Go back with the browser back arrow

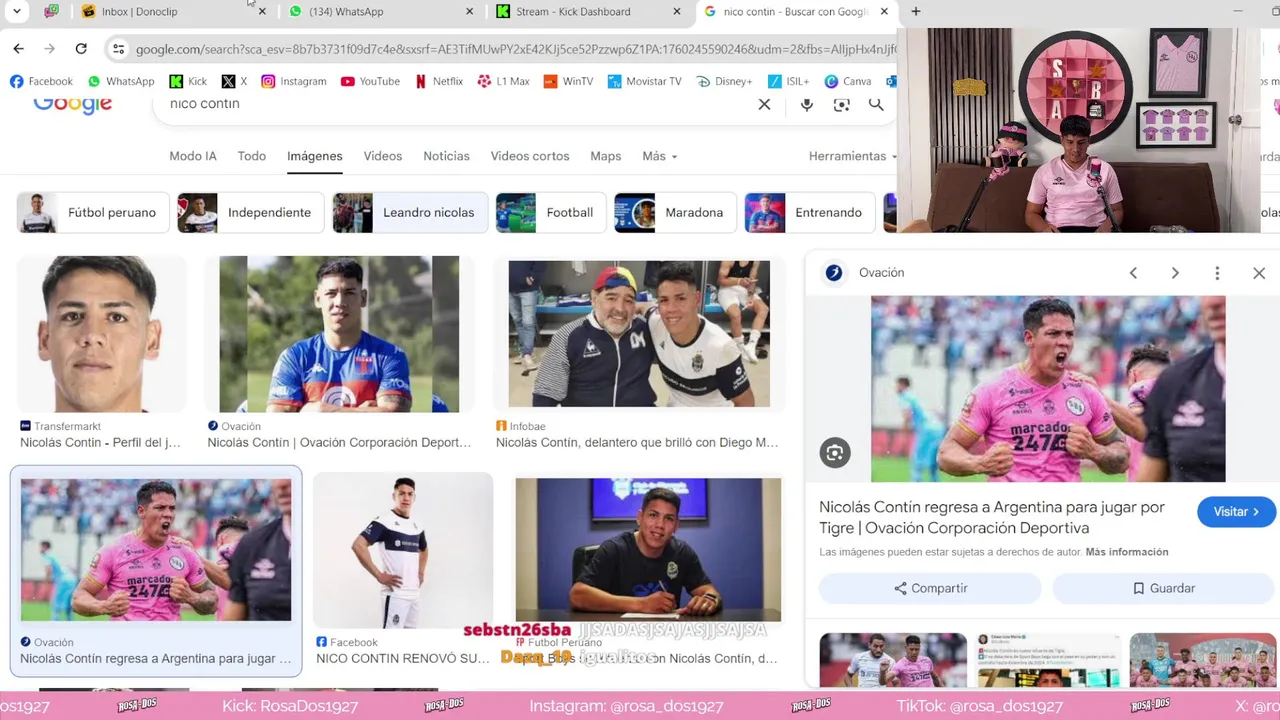[x=19, y=49]
